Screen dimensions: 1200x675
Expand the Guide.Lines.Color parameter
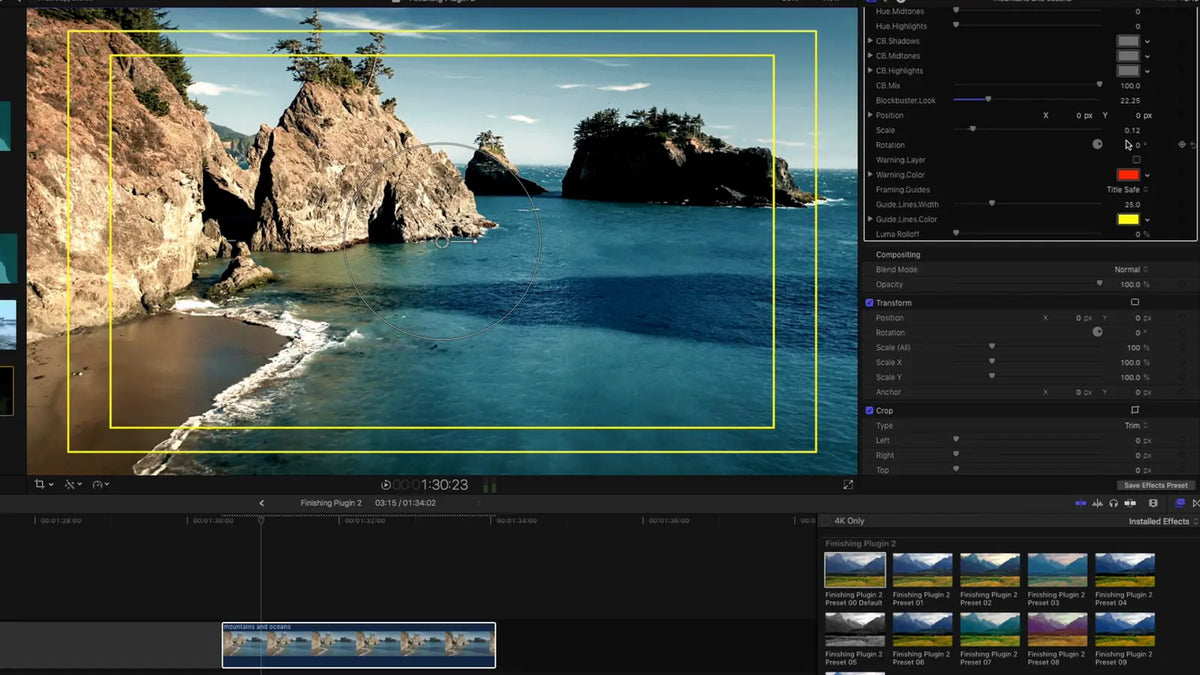click(870, 219)
